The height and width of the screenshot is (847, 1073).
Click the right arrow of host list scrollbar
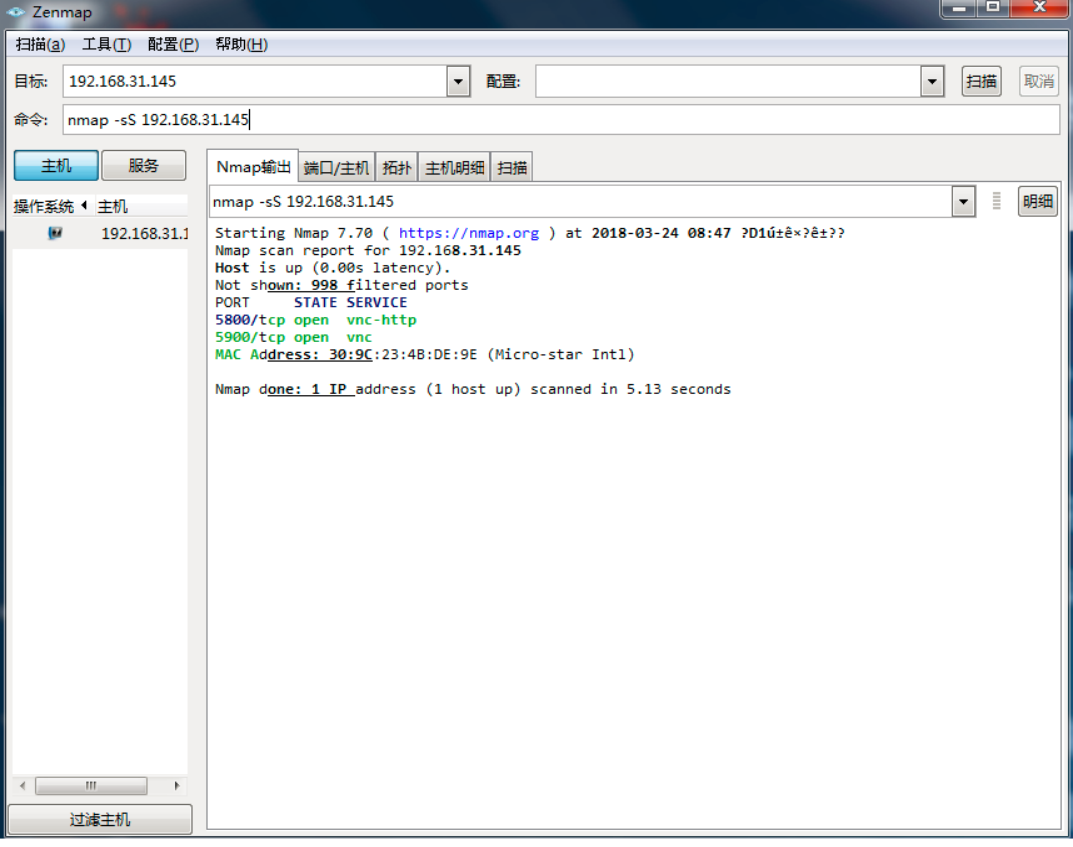[x=177, y=785]
